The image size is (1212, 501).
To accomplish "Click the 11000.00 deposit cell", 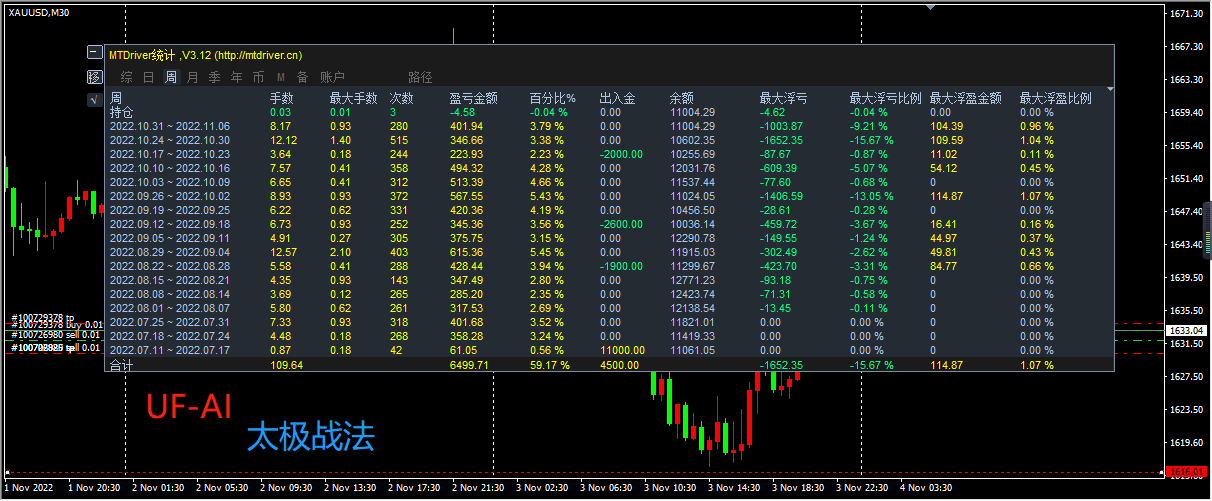I will (x=622, y=351).
